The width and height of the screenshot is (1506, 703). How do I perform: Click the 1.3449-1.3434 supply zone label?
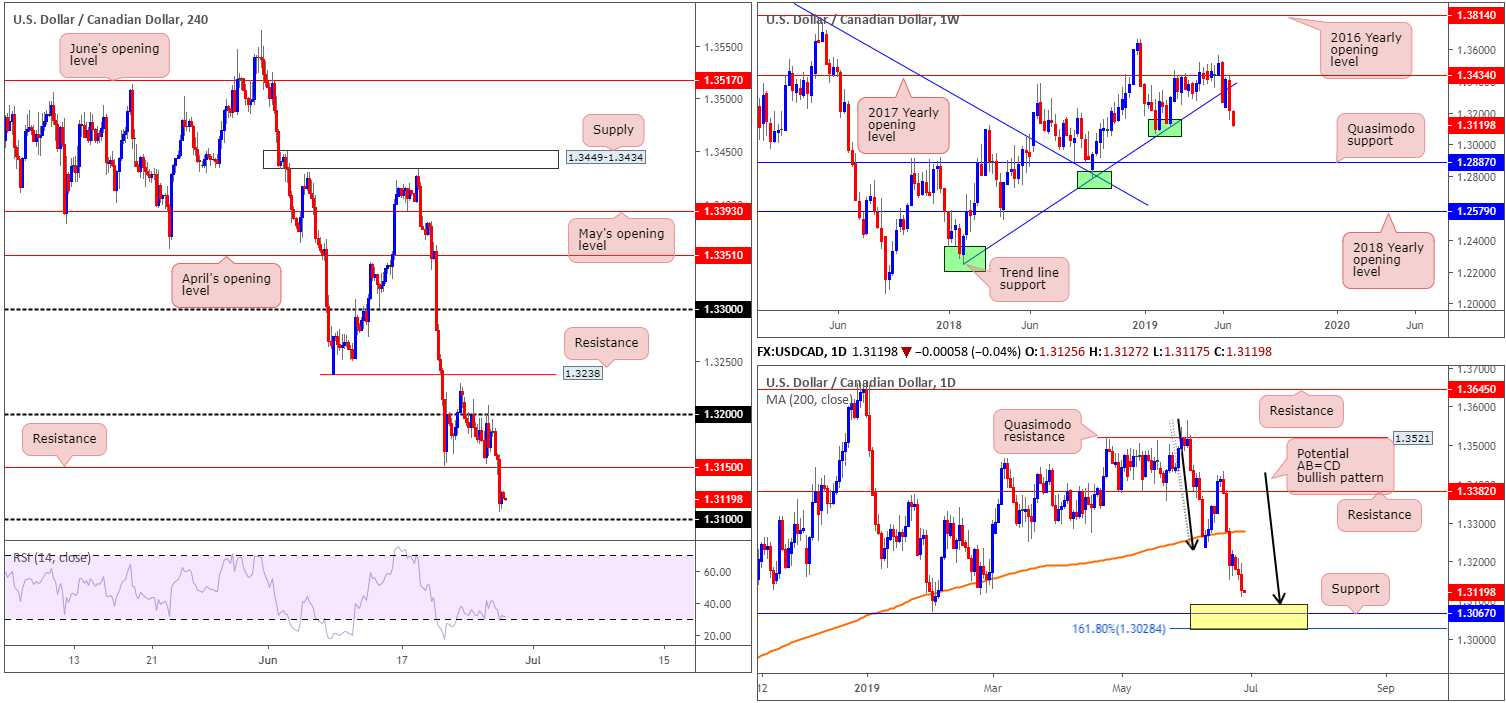point(604,158)
